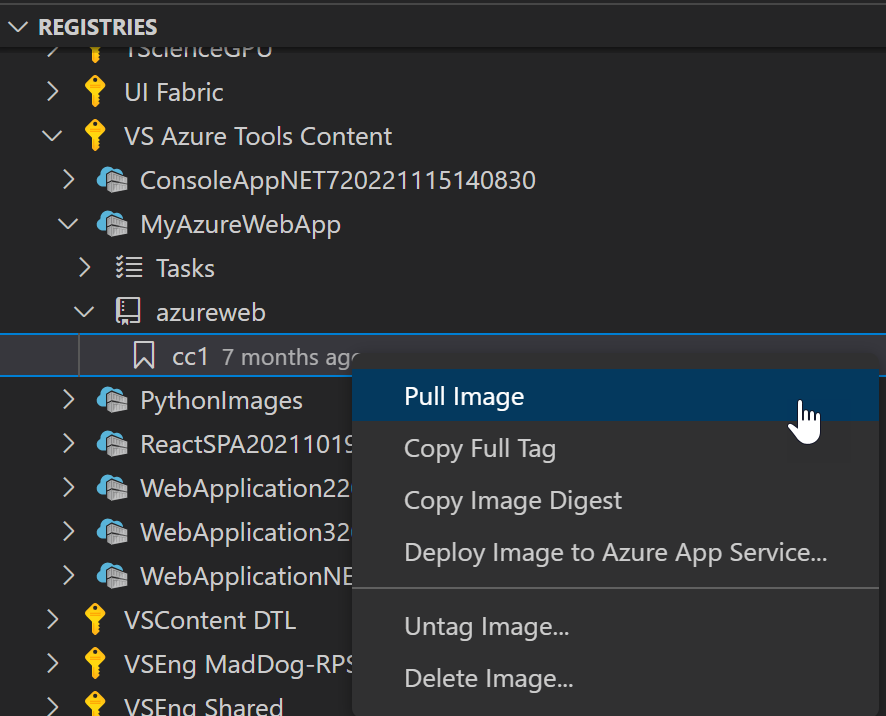Click Untag Image in the context menu

click(x=487, y=627)
